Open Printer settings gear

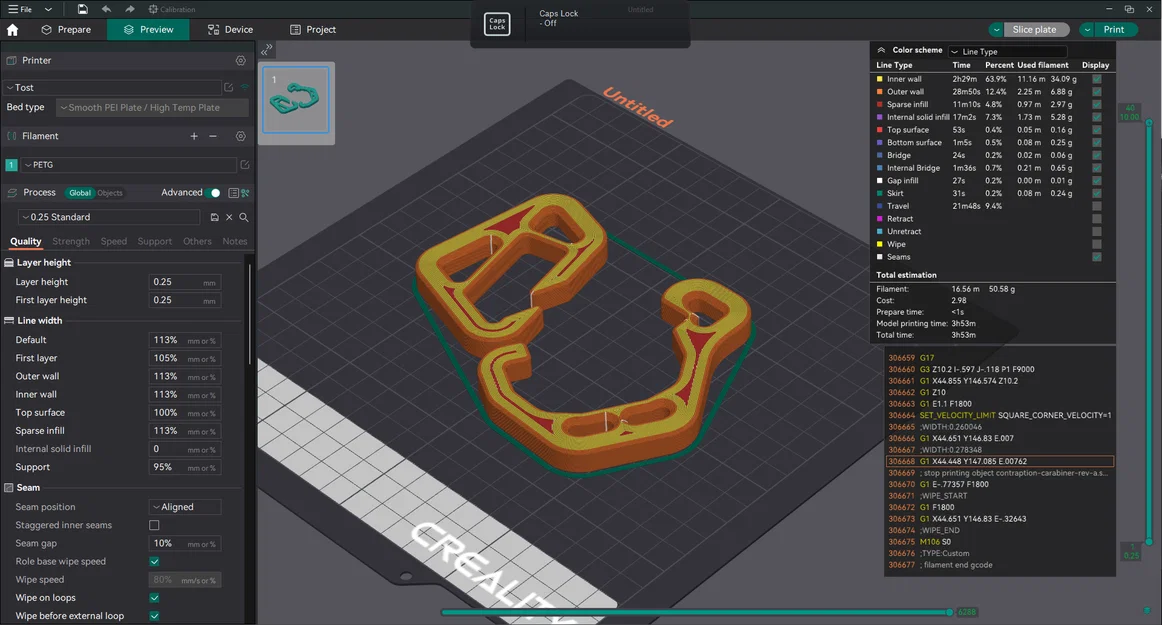click(240, 61)
